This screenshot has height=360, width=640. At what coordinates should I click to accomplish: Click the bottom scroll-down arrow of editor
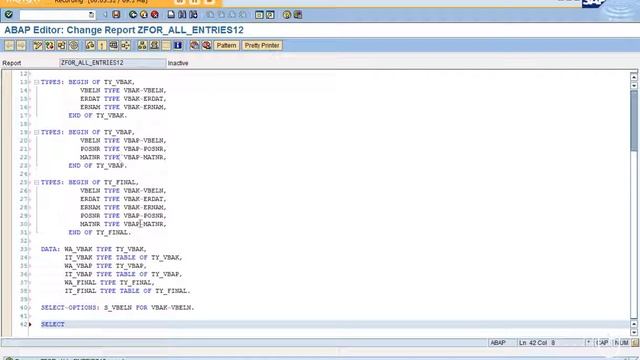coord(634,332)
